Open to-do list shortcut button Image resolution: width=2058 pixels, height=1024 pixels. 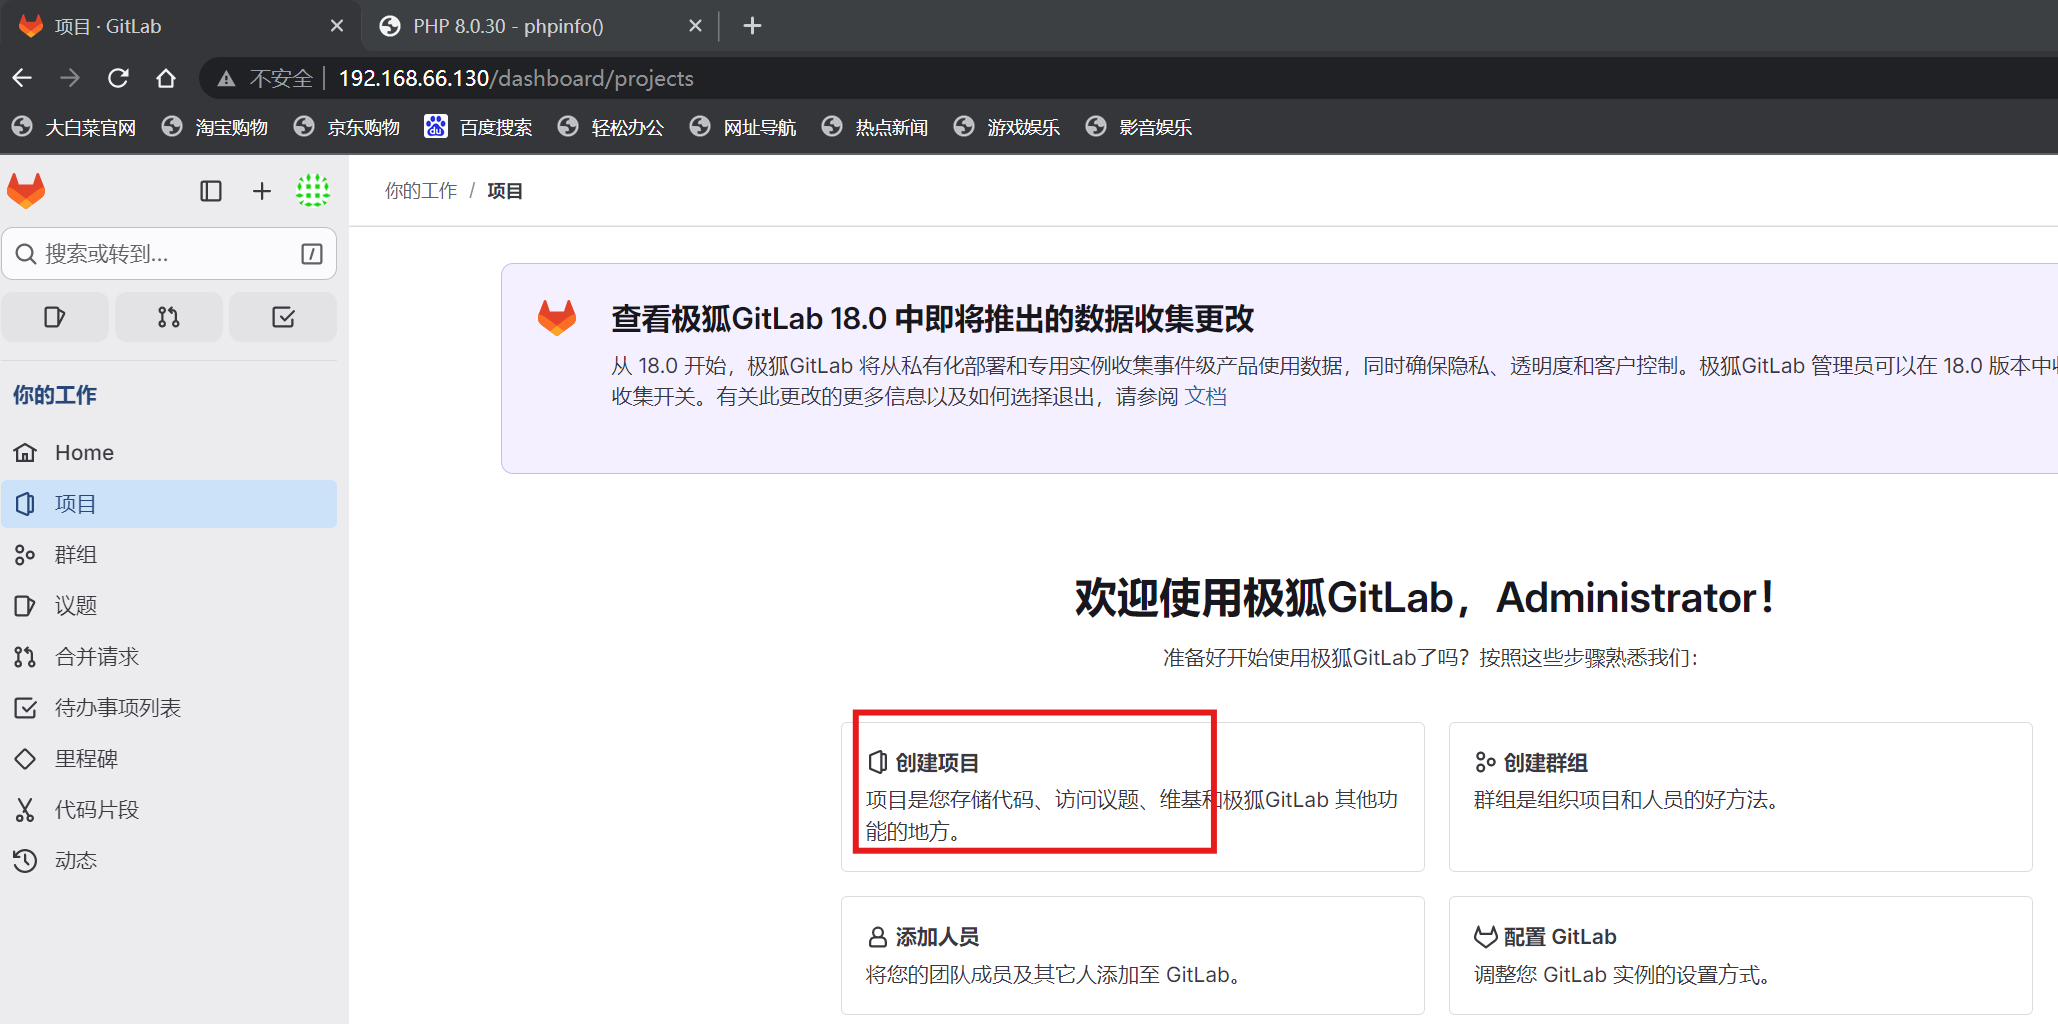(x=283, y=317)
